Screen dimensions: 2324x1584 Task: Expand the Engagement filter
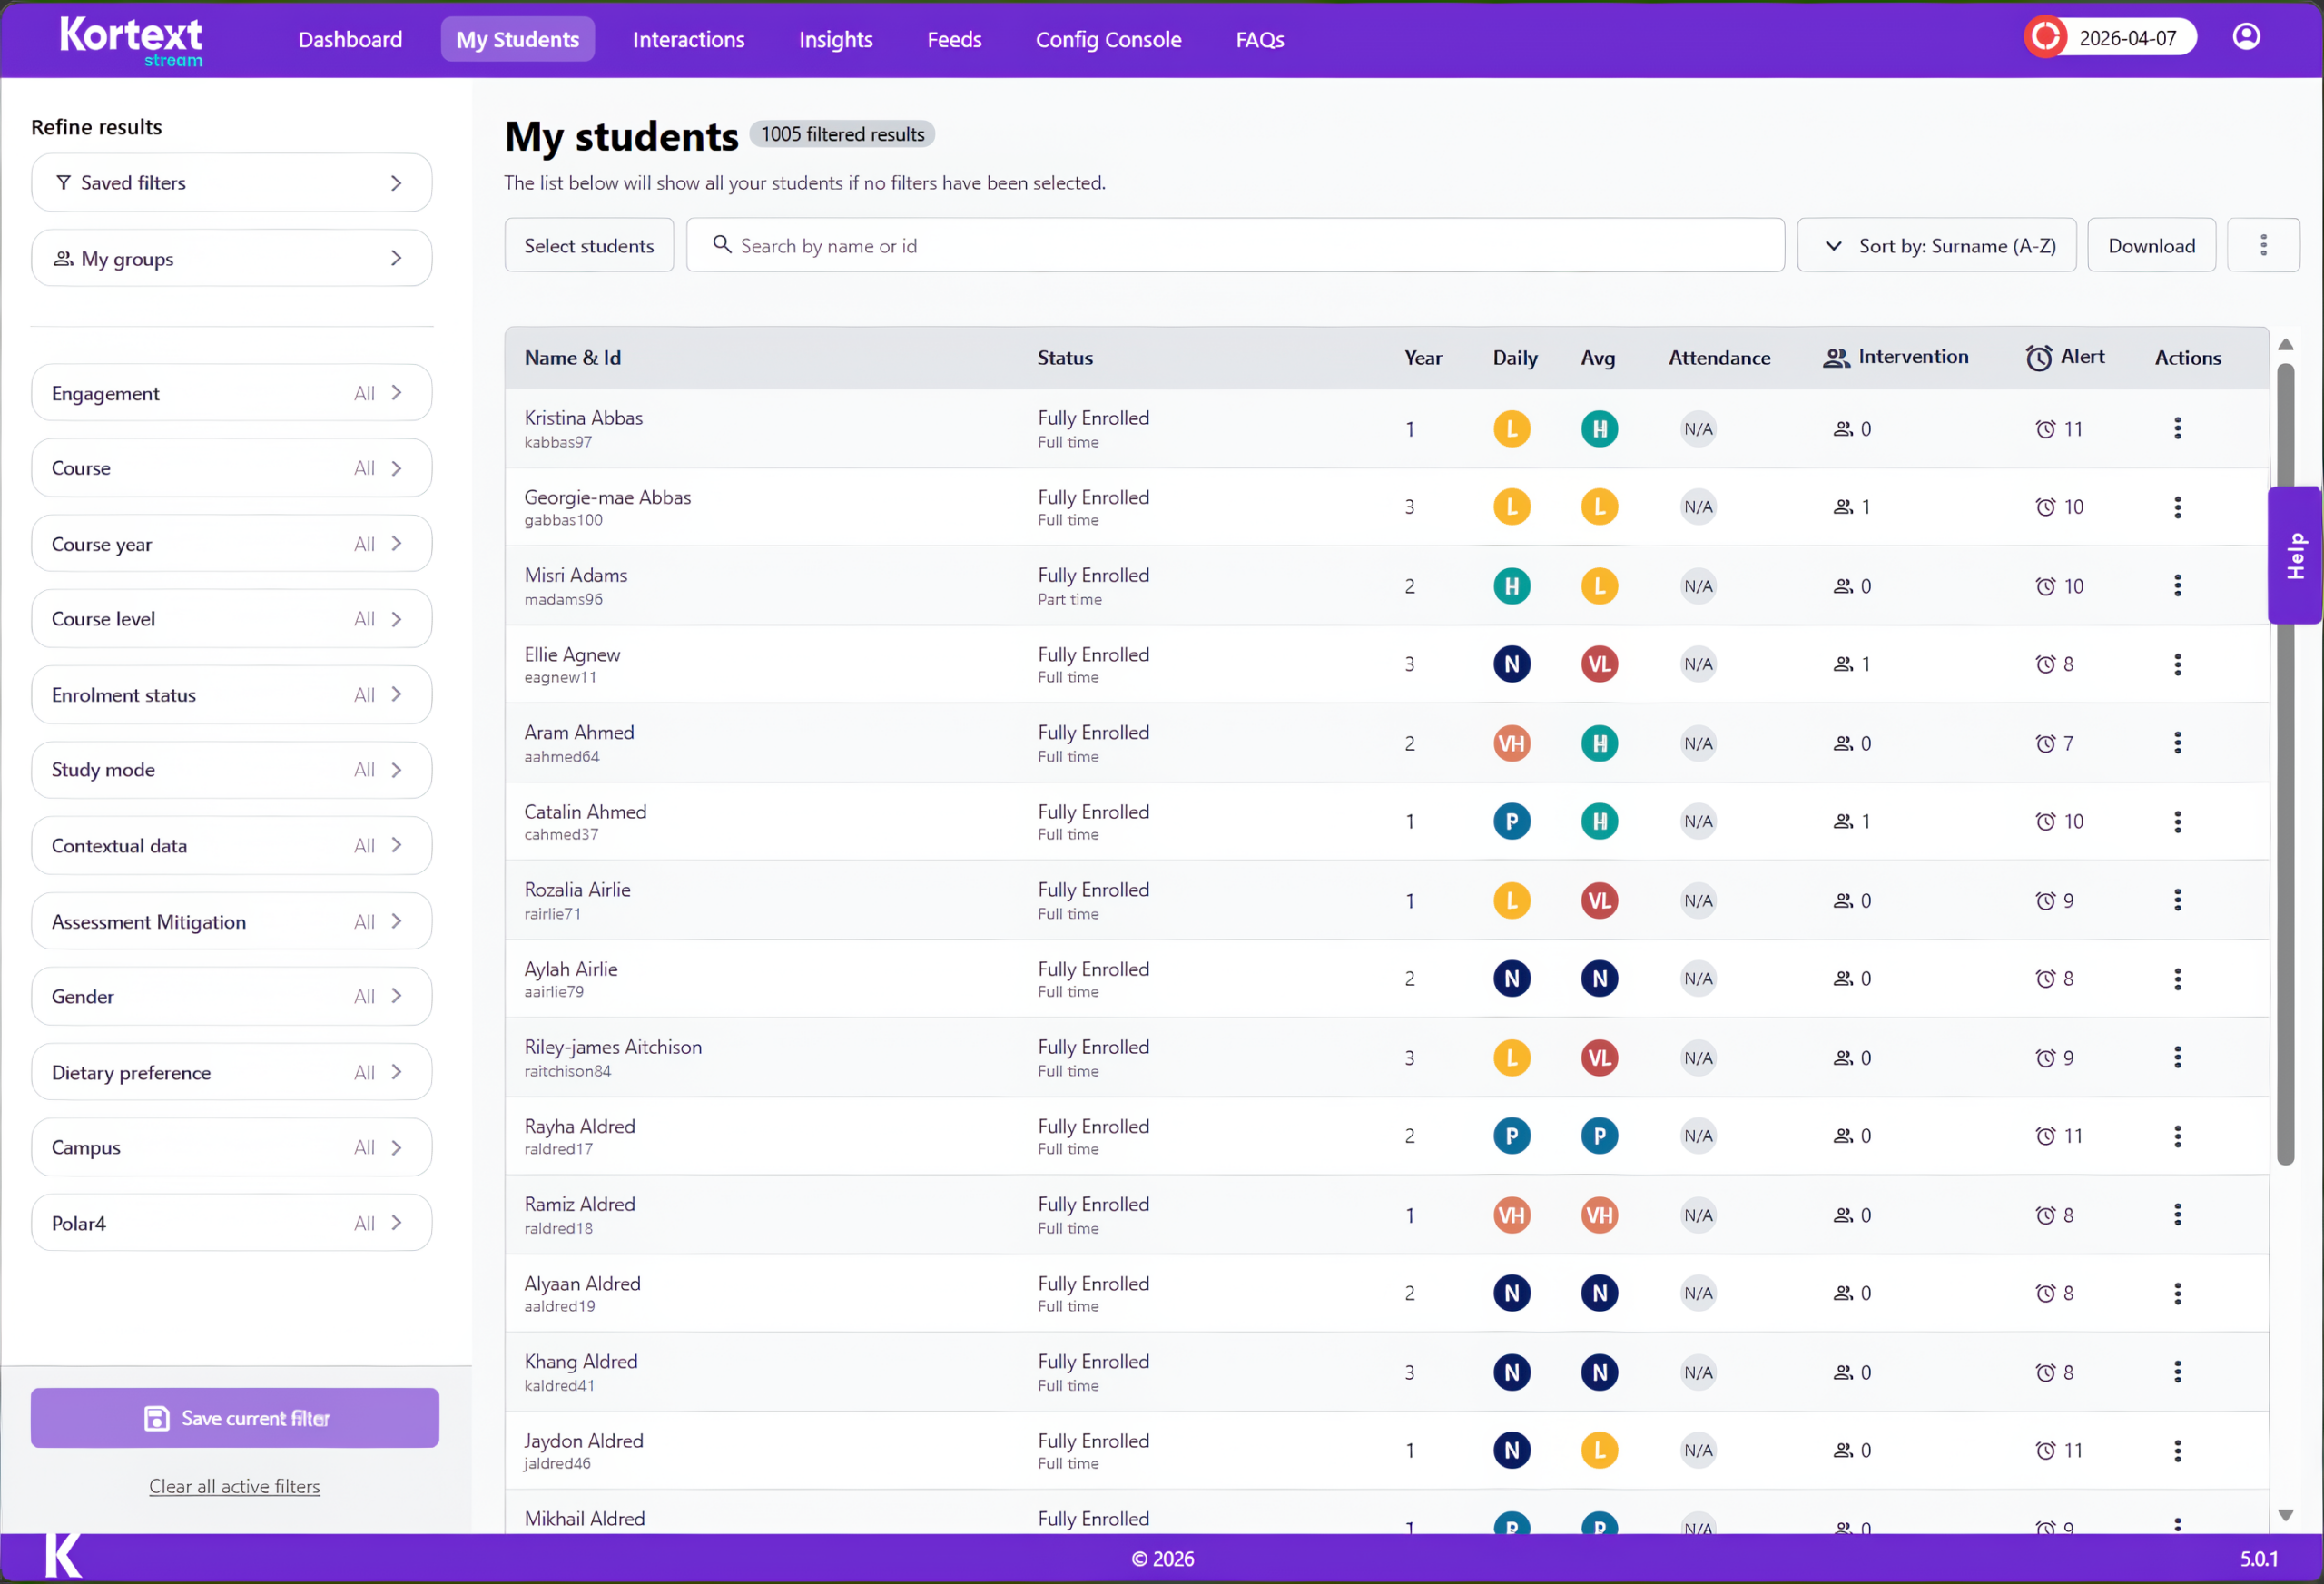[231, 393]
